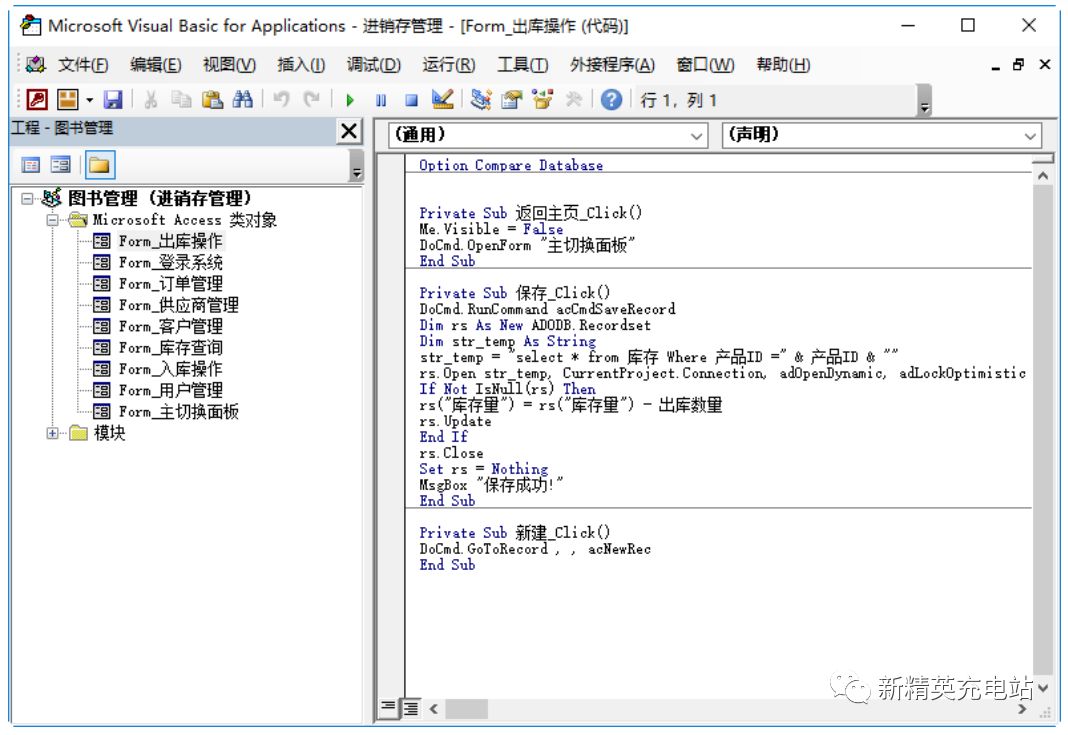The height and width of the screenshot is (735, 1068).
Task: Open the 窗口(W) menu
Action: [x=705, y=65]
